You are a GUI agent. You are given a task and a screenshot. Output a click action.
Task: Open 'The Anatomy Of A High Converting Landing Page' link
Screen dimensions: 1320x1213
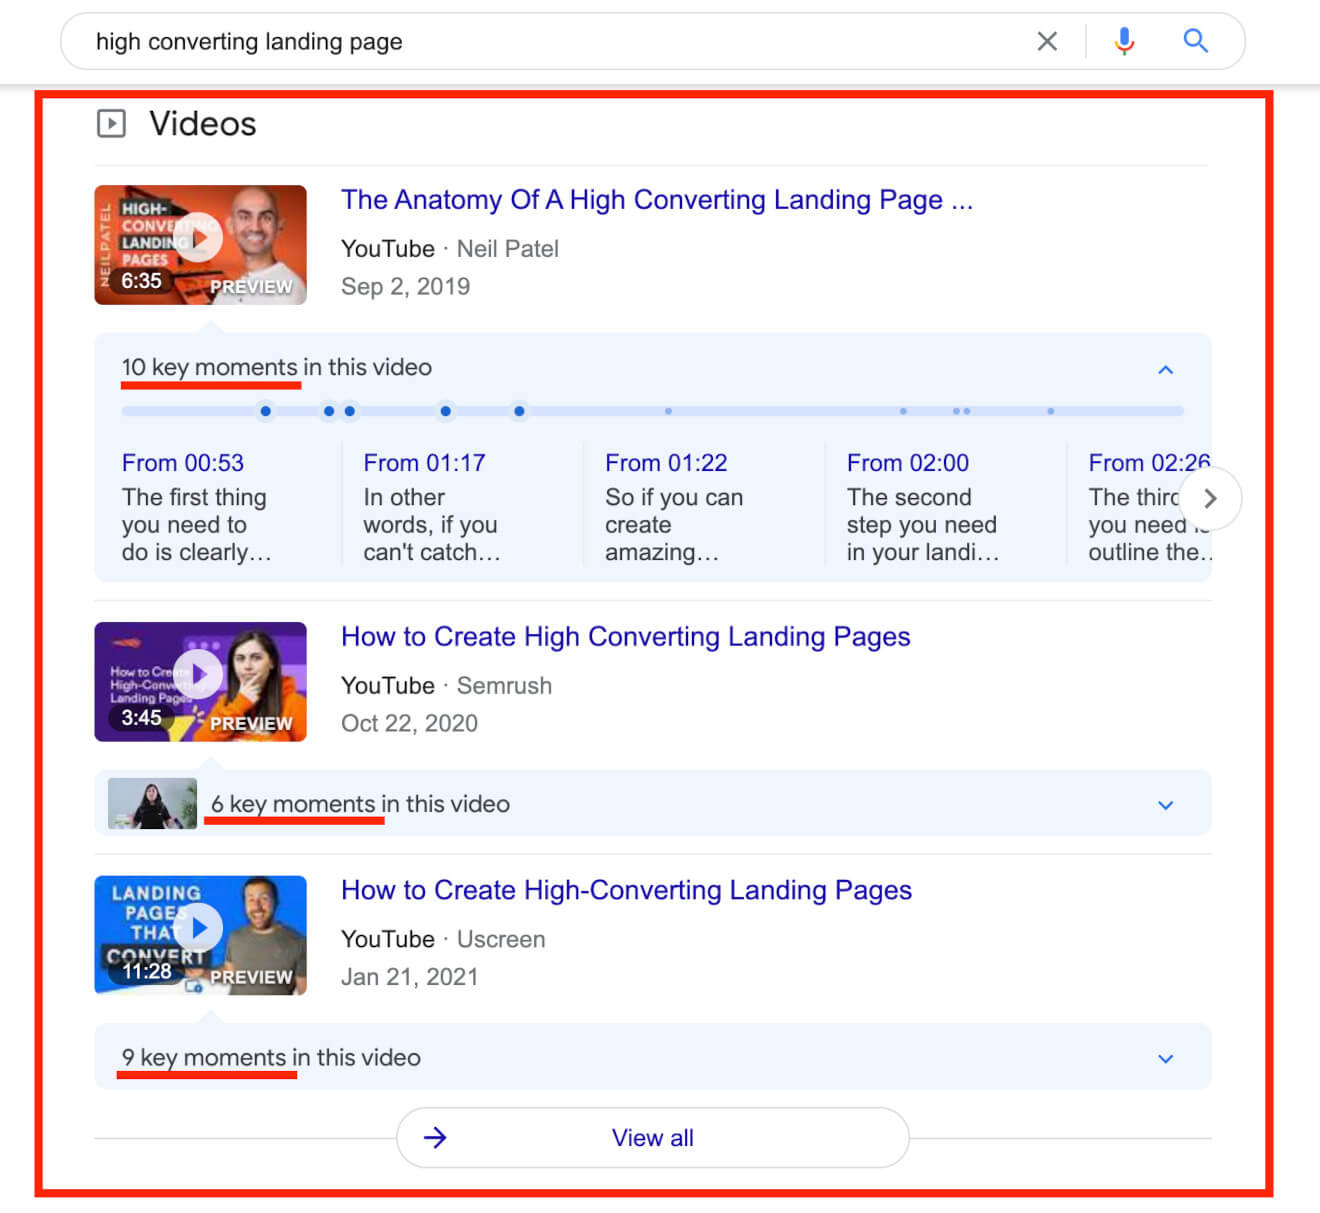657,200
